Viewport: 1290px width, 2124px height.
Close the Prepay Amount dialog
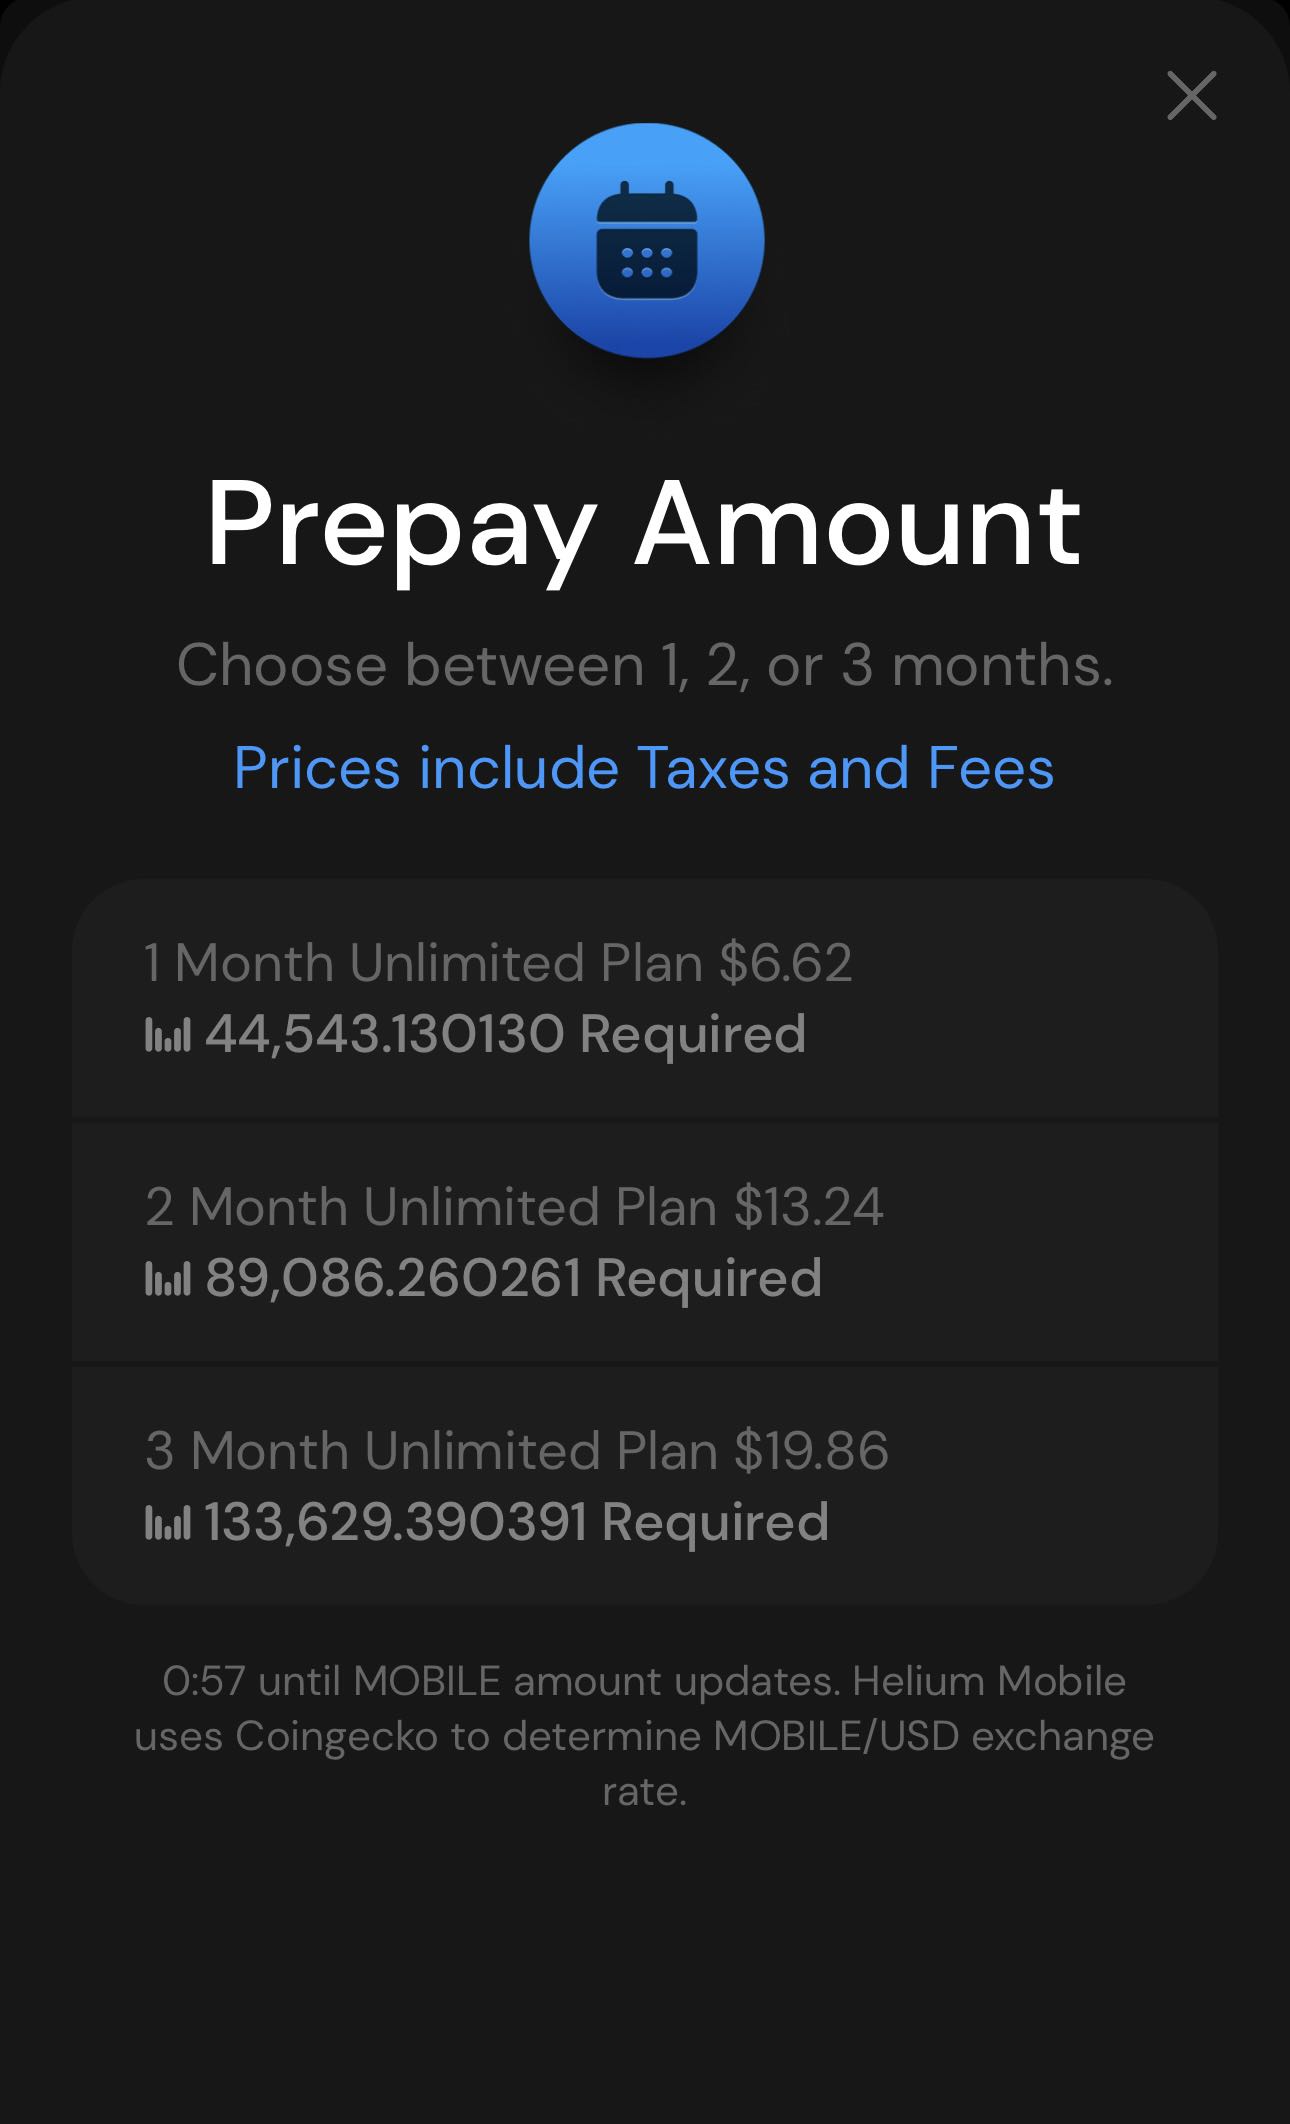coord(1191,96)
